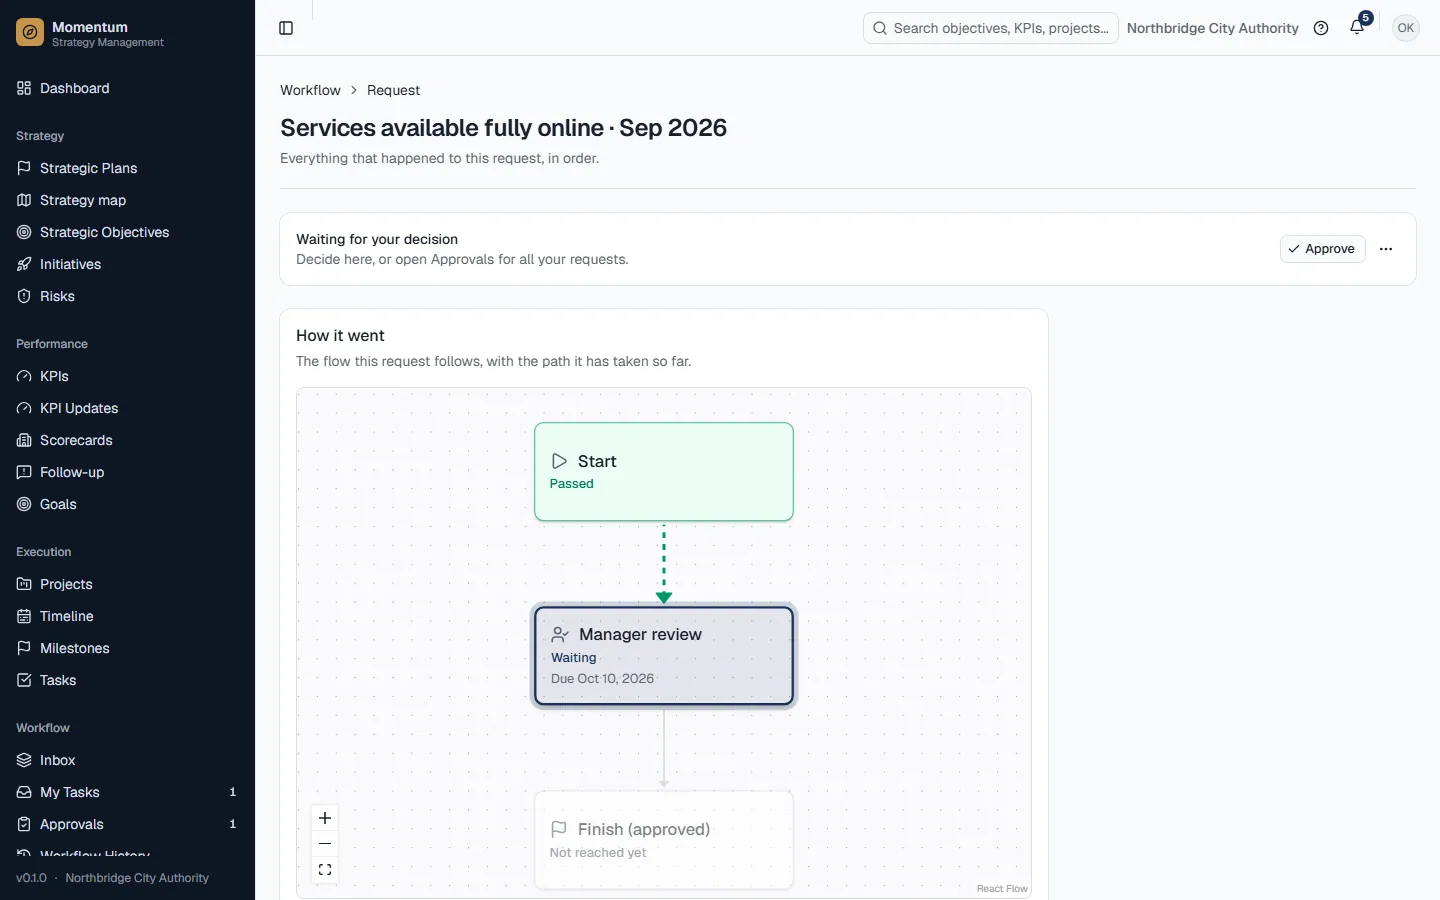Viewport: 1440px width, 900px height.
Task: Approve the pending request
Action: click(x=1322, y=249)
